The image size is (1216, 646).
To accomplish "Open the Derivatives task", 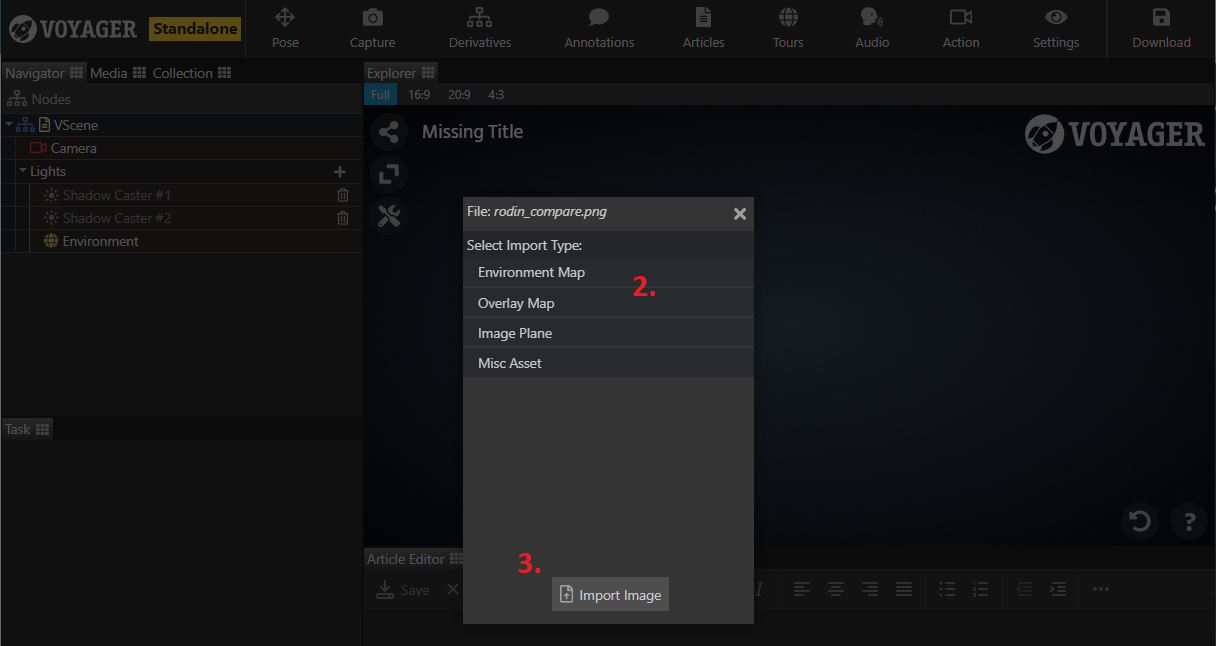I will [480, 28].
